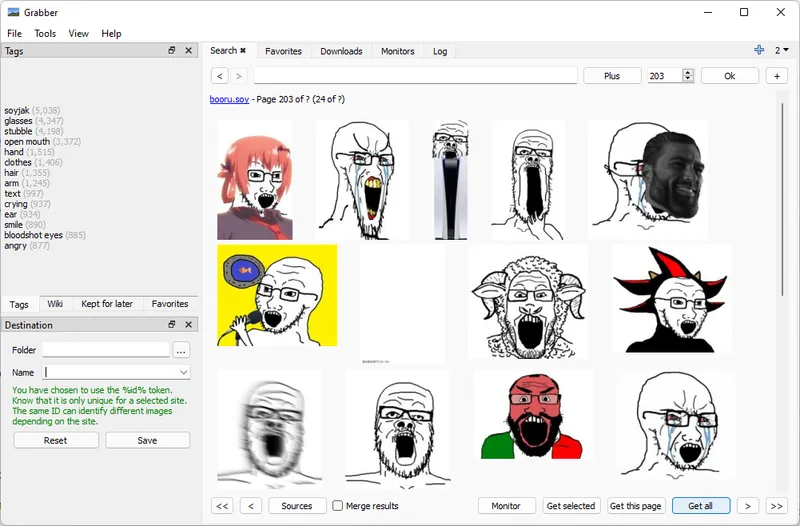Click the blue plus add-tab icon
Screen dimensions: 800x526
(x=760, y=50)
